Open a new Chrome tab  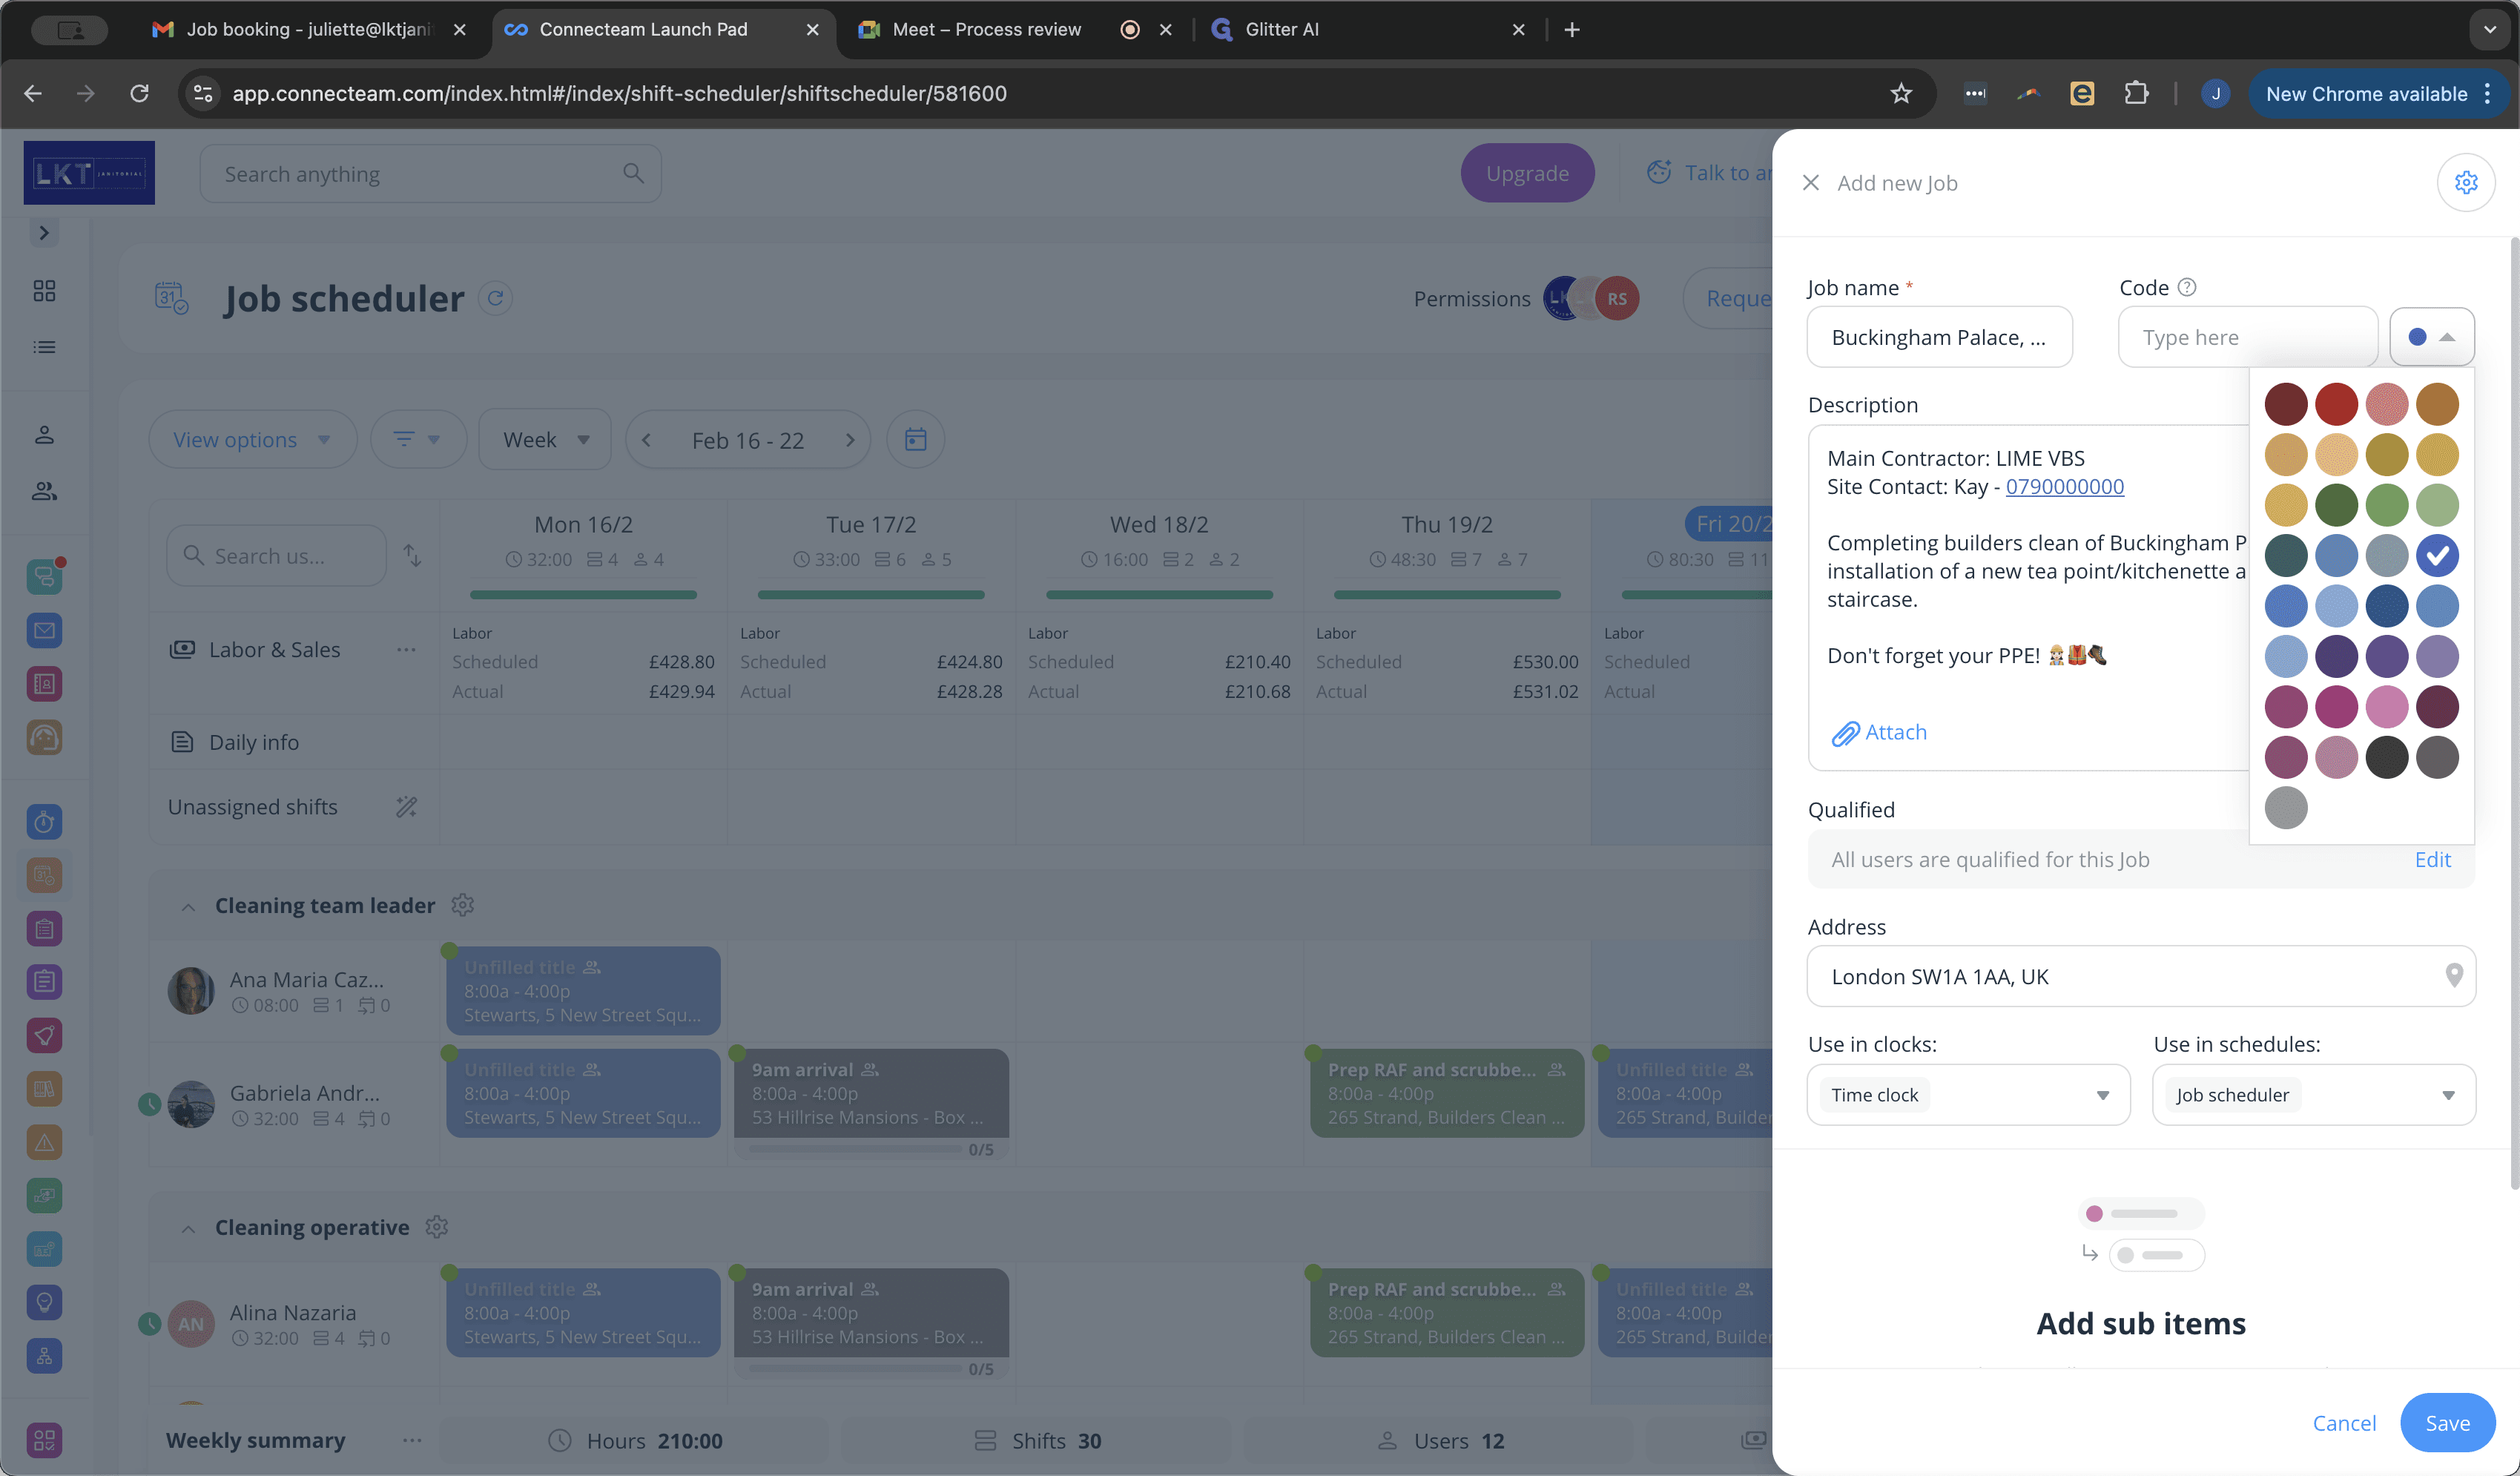point(1571,30)
